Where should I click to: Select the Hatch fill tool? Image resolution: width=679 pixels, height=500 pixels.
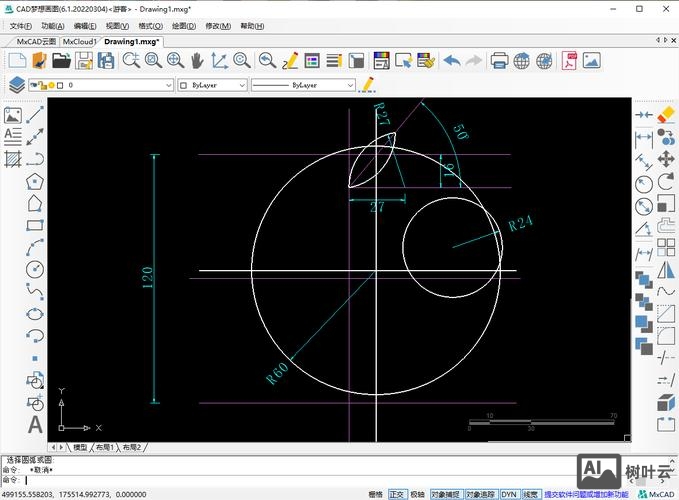(x=13, y=158)
